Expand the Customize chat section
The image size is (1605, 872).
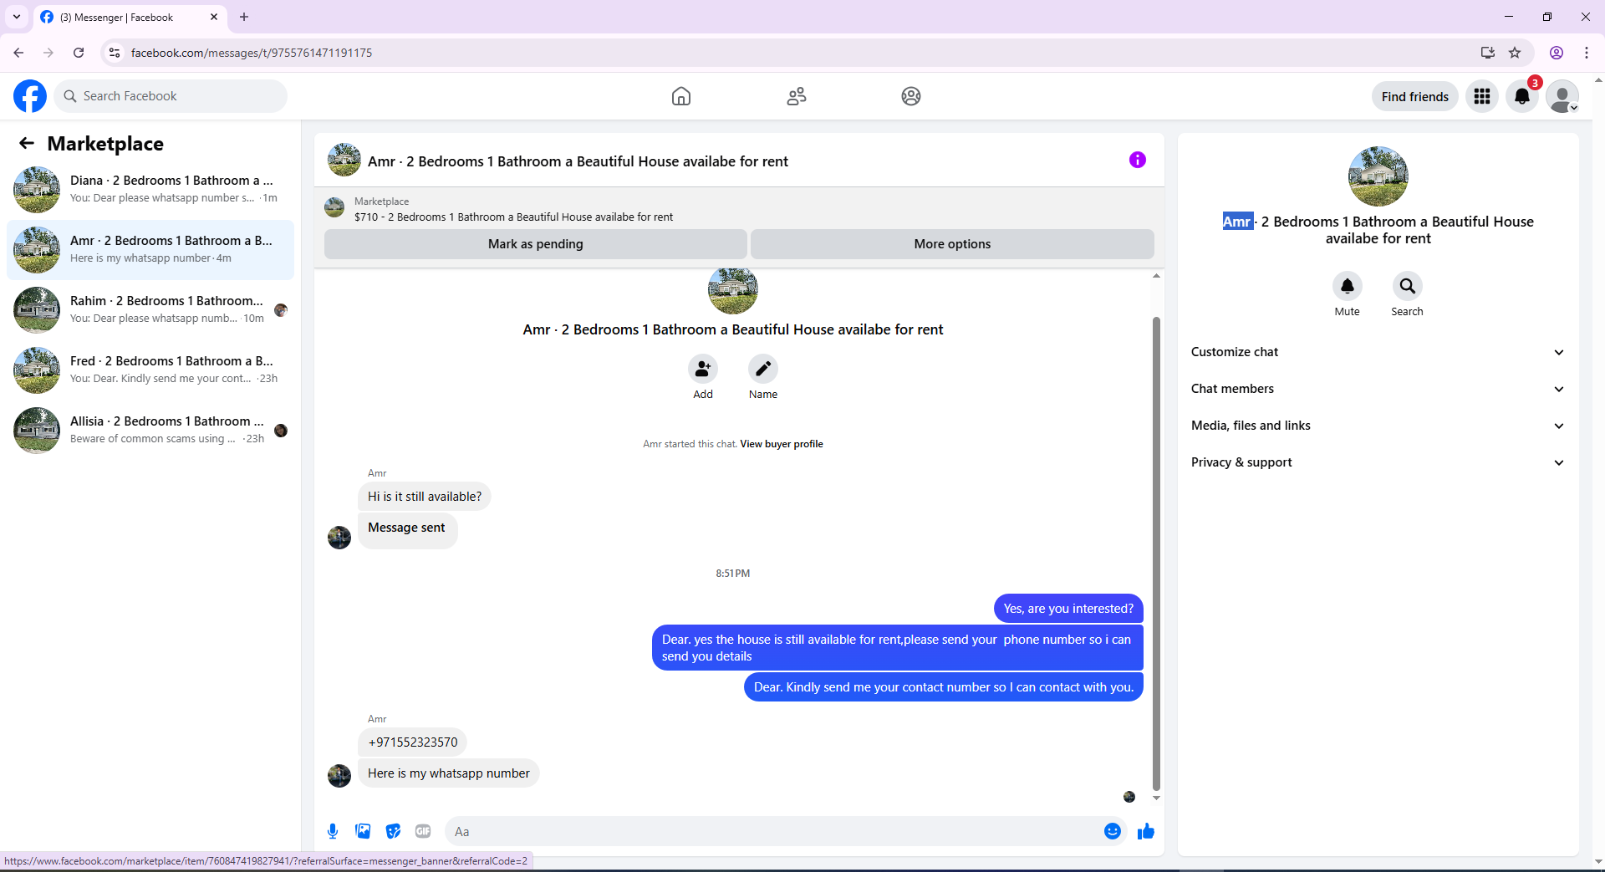click(1378, 352)
